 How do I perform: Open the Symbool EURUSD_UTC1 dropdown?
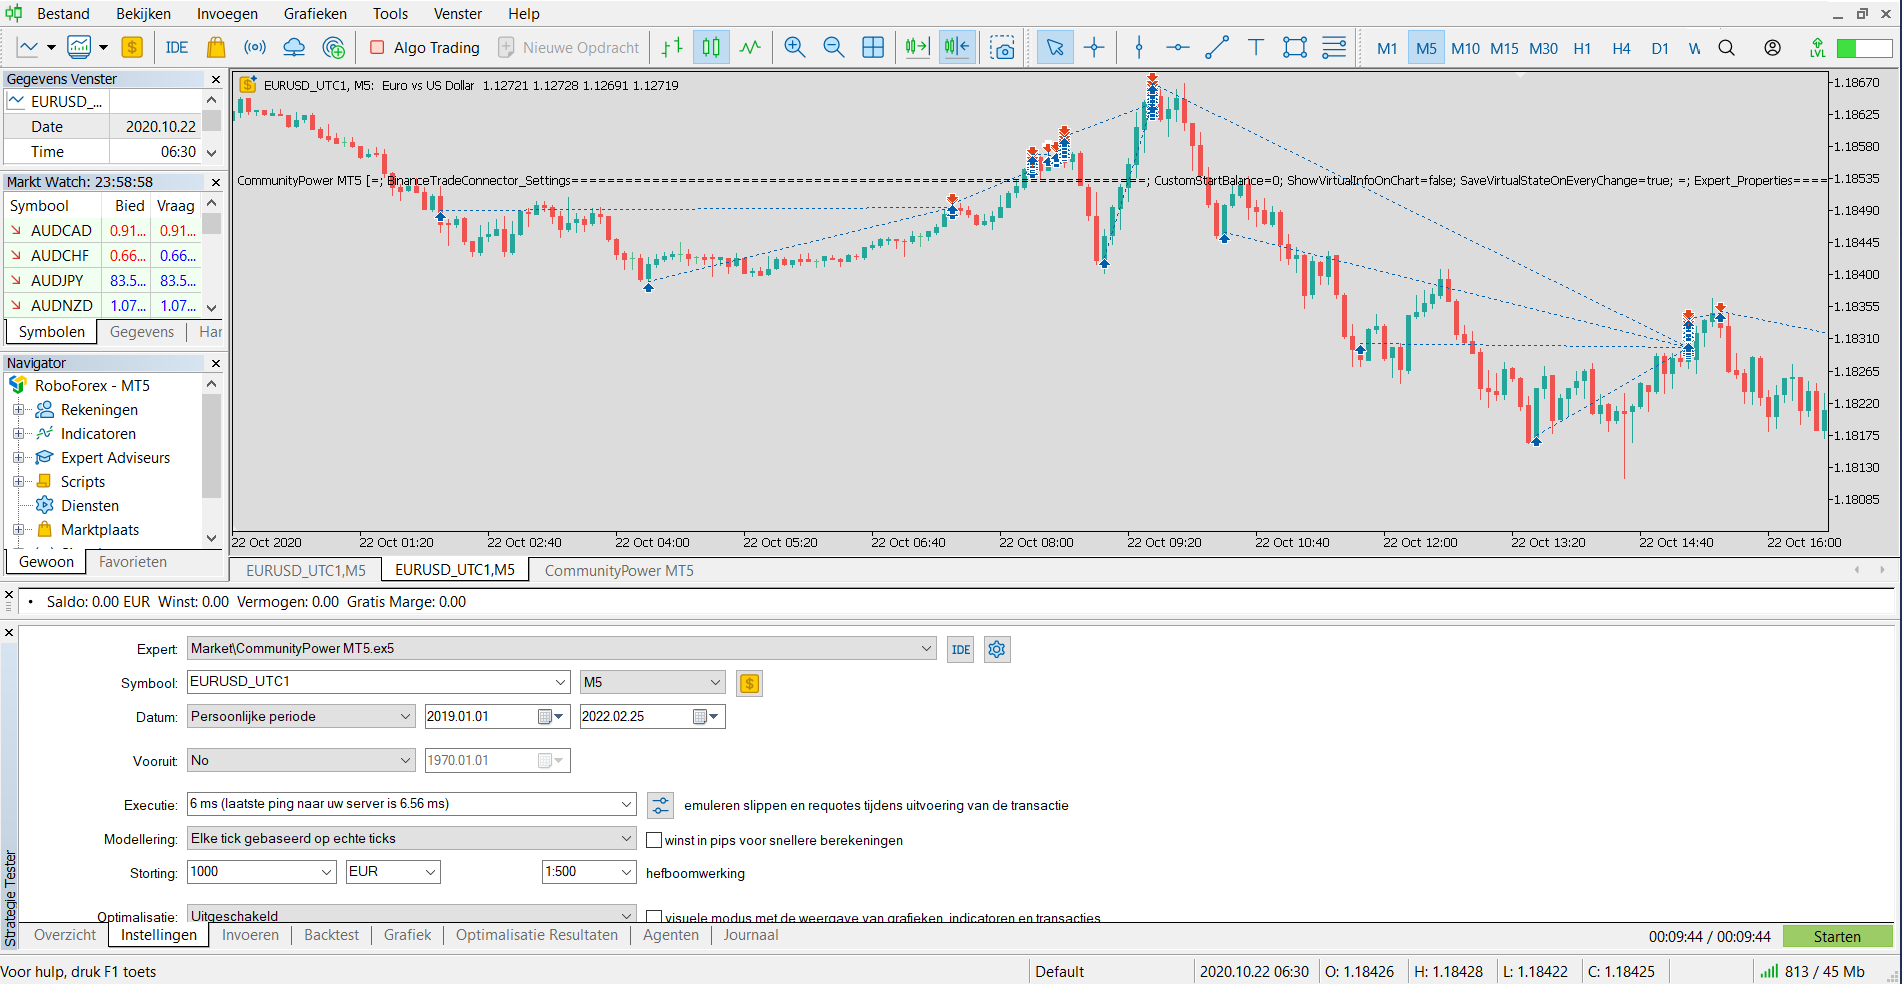pyautogui.click(x=560, y=682)
